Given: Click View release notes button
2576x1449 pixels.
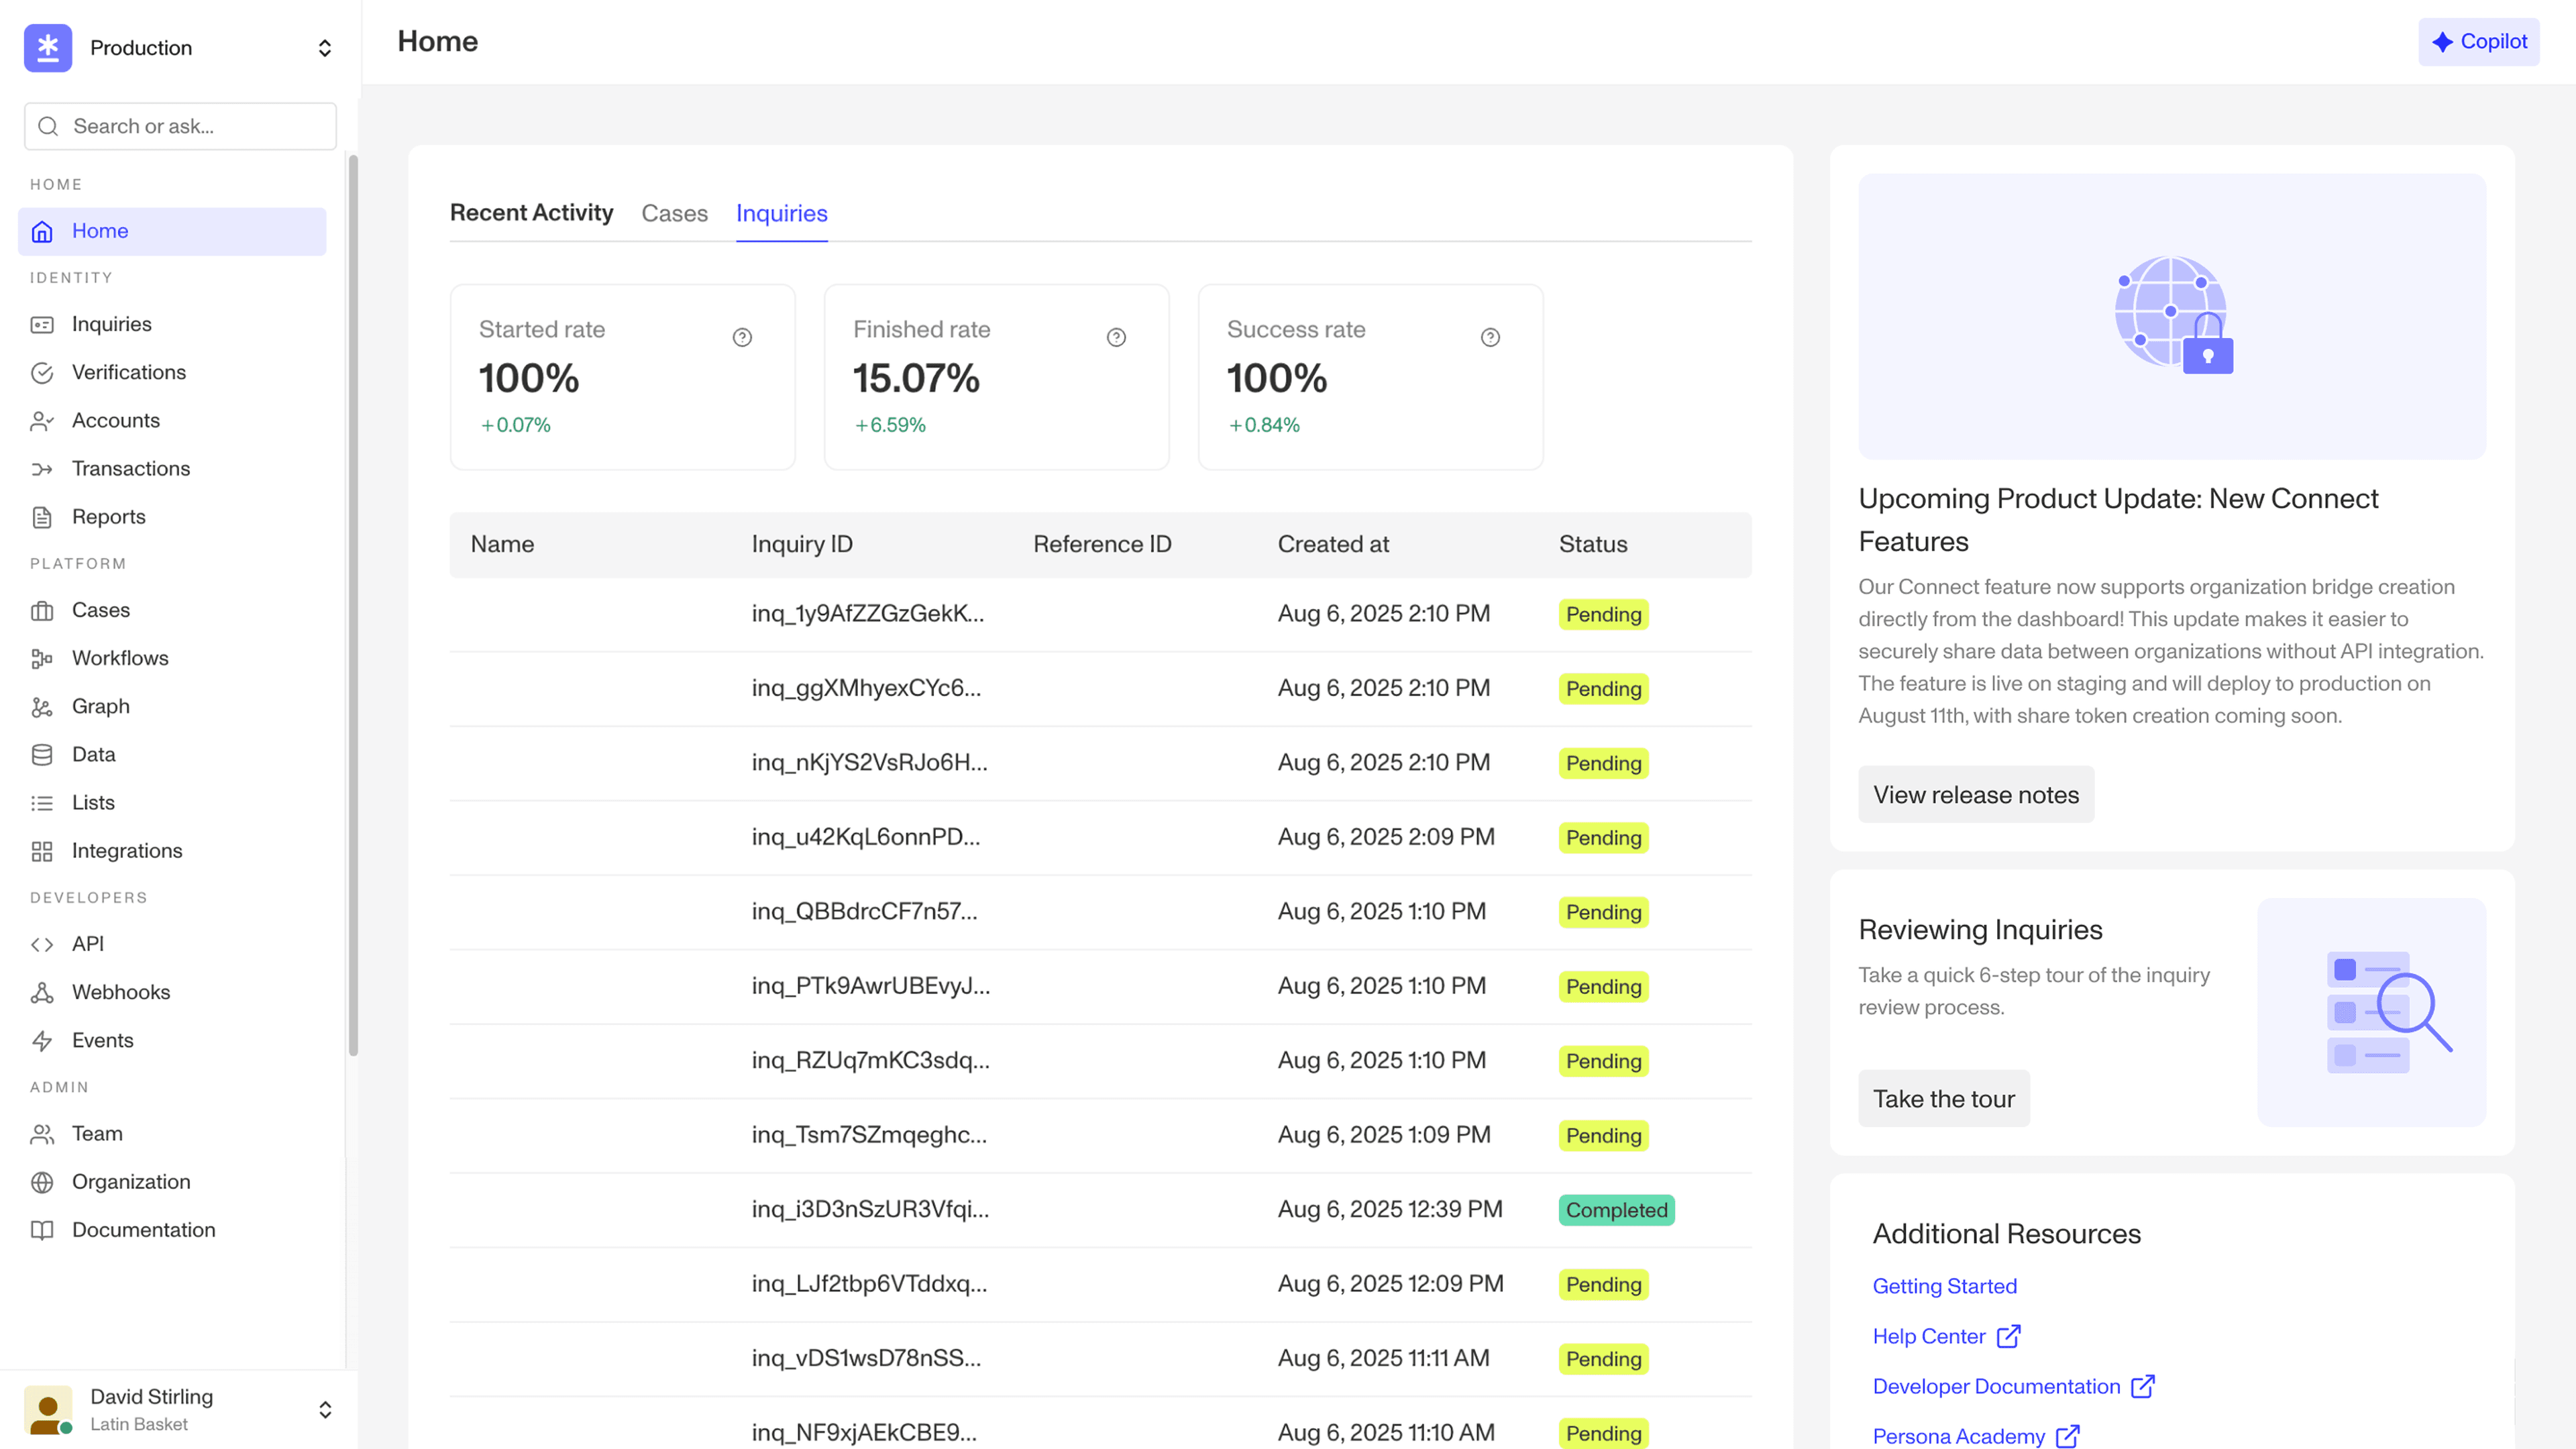Looking at the screenshot, I should click(x=1975, y=795).
